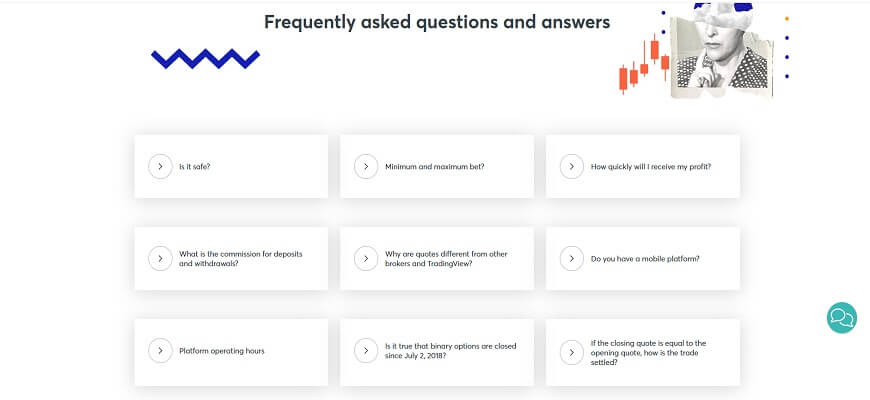Open chevron next to quotes differ from TradingView
The width and height of the screenshot is (870, 400).
[x=366, y=259]
